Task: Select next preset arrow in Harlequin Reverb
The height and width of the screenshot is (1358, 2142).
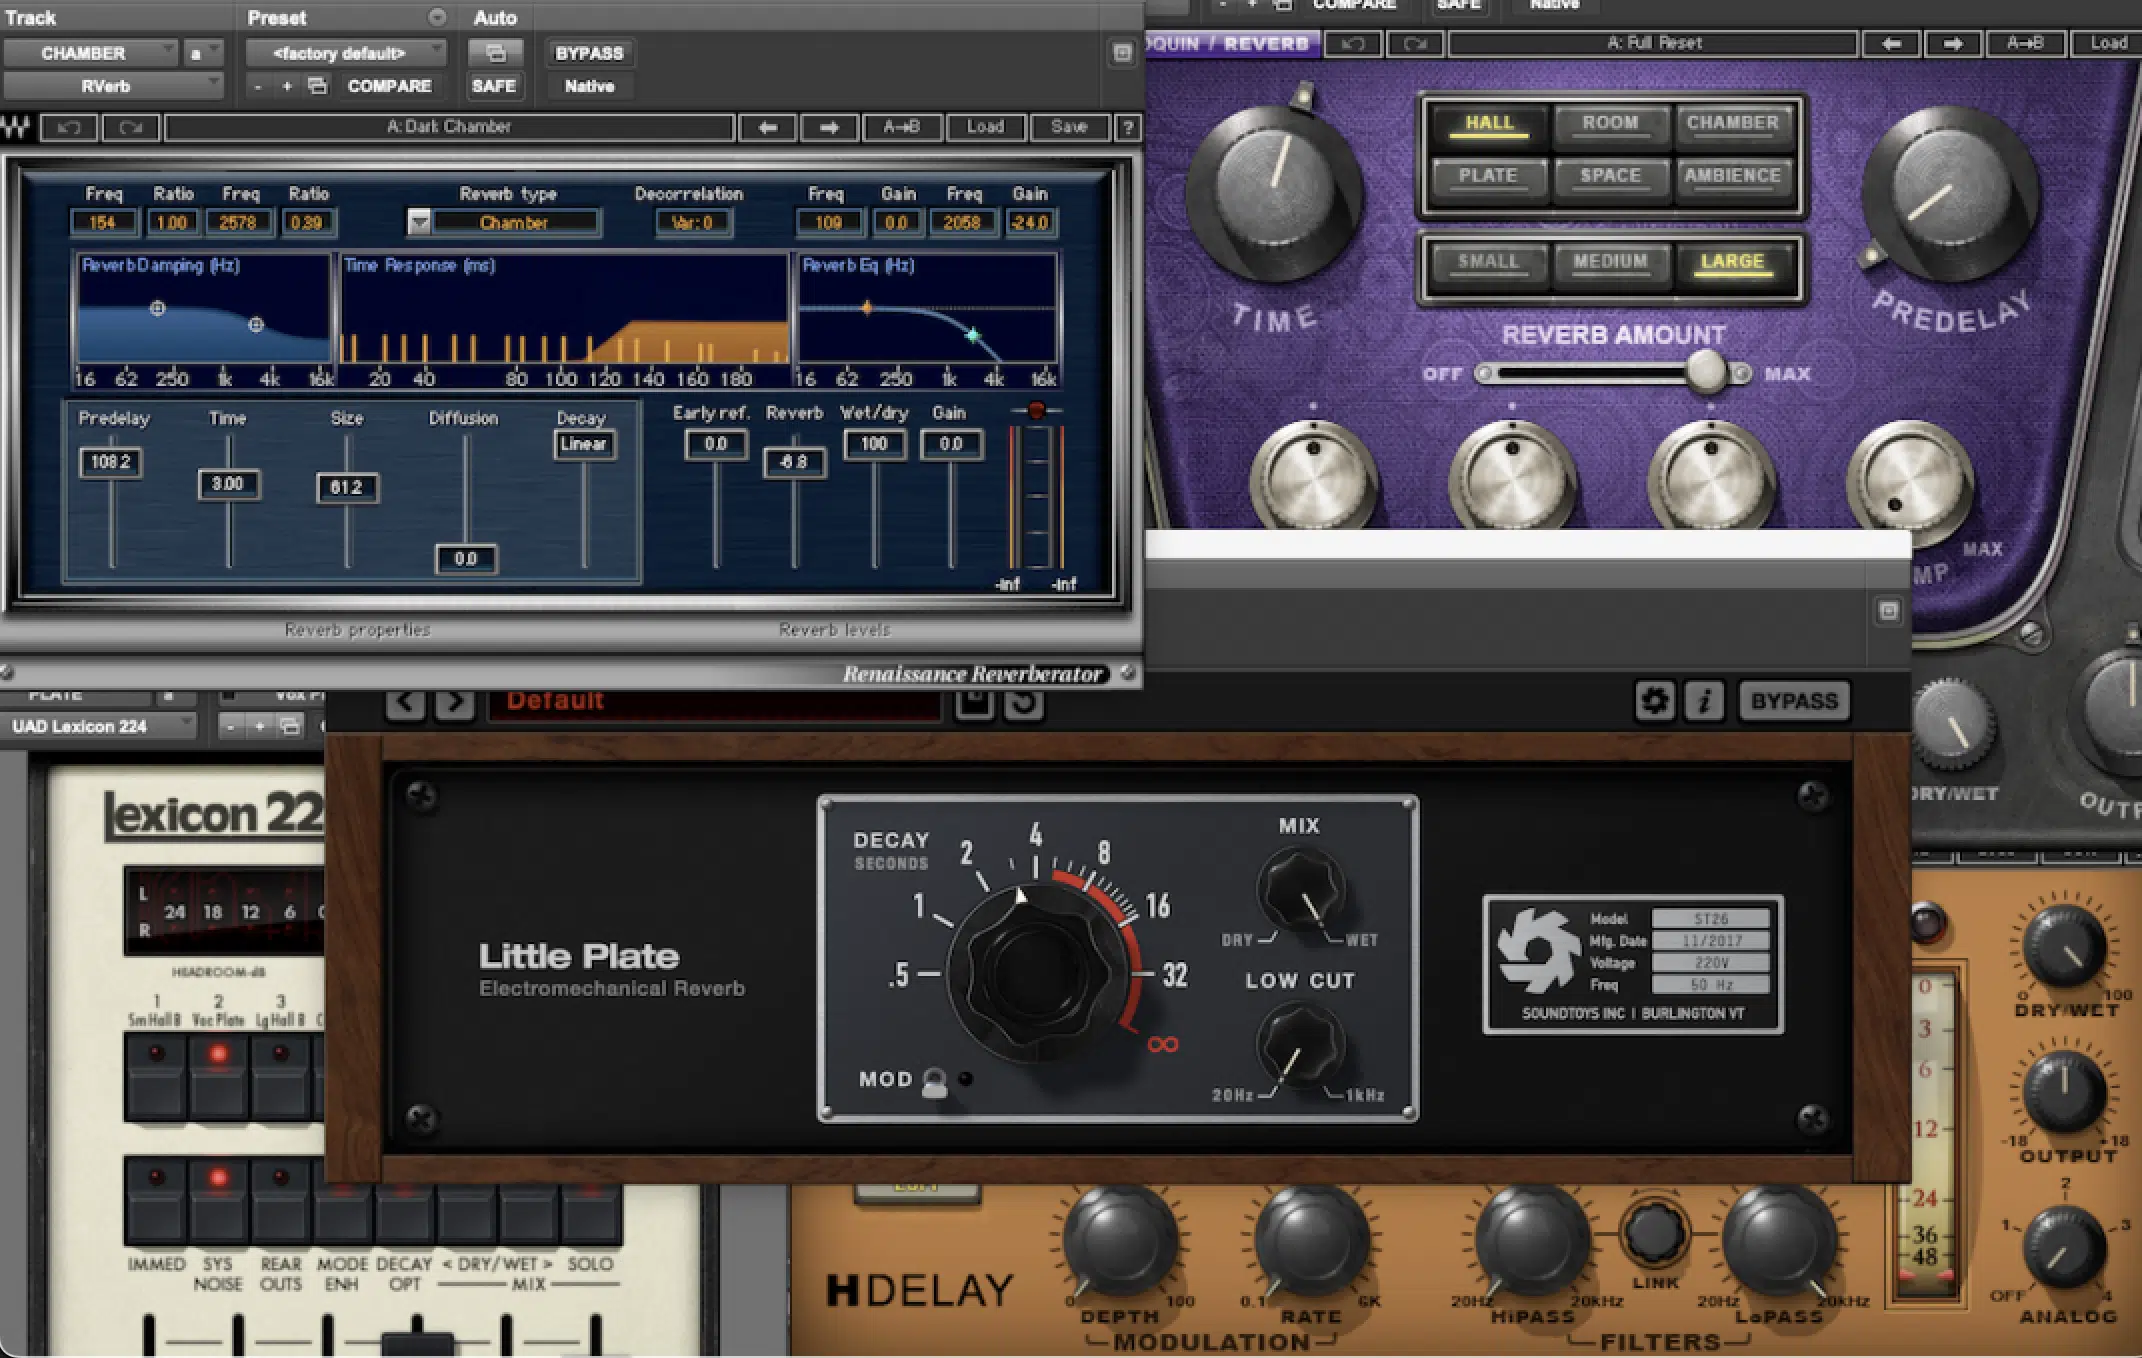Action: pos(1953,43)
